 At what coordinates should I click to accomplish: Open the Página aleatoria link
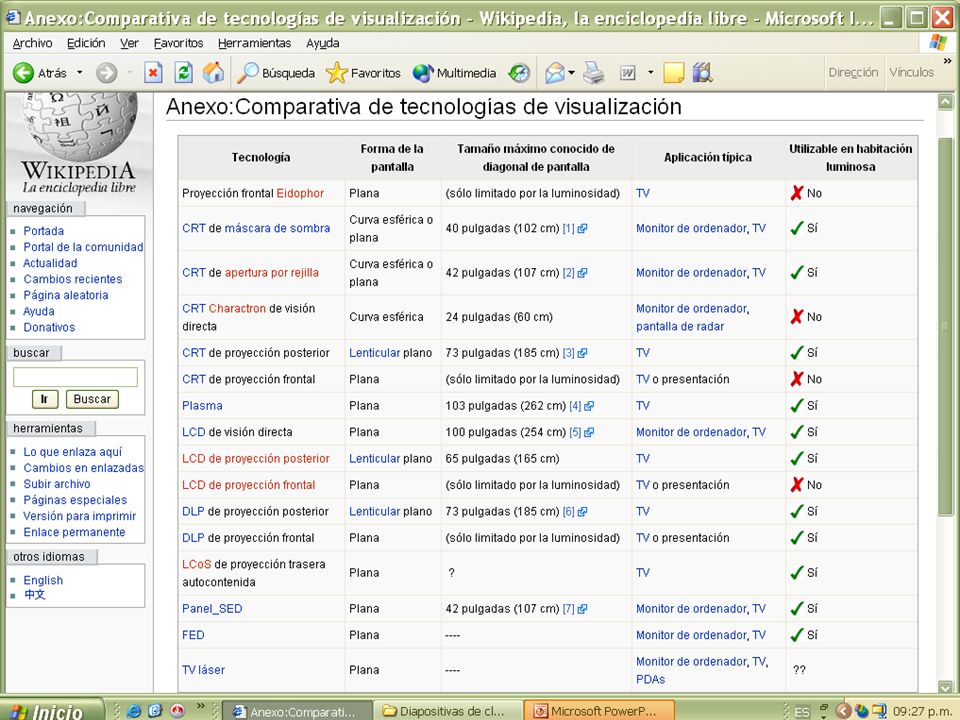66,295
